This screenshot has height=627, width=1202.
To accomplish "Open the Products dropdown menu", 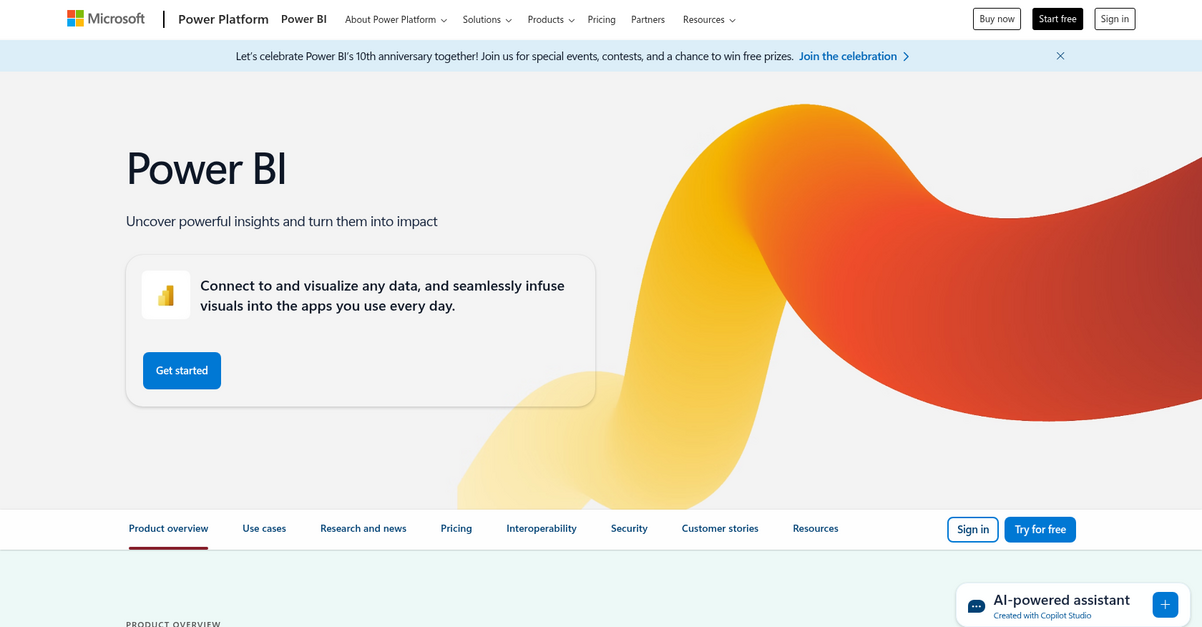I will (551, 19).
